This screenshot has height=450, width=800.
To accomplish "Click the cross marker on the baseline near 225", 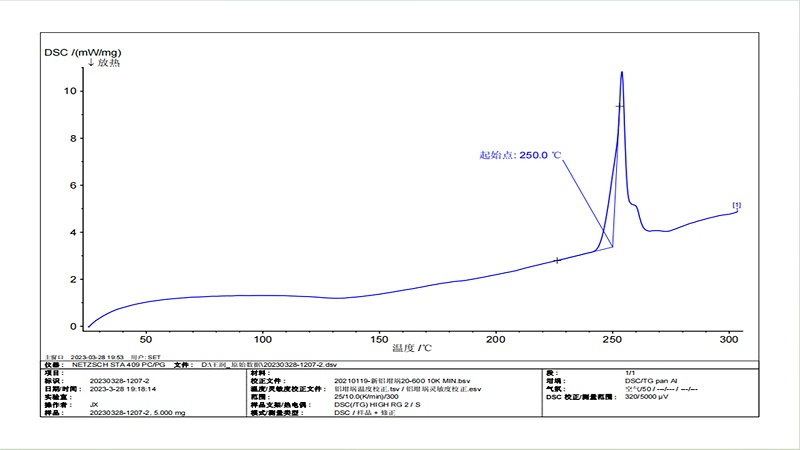I will point(557,260).
